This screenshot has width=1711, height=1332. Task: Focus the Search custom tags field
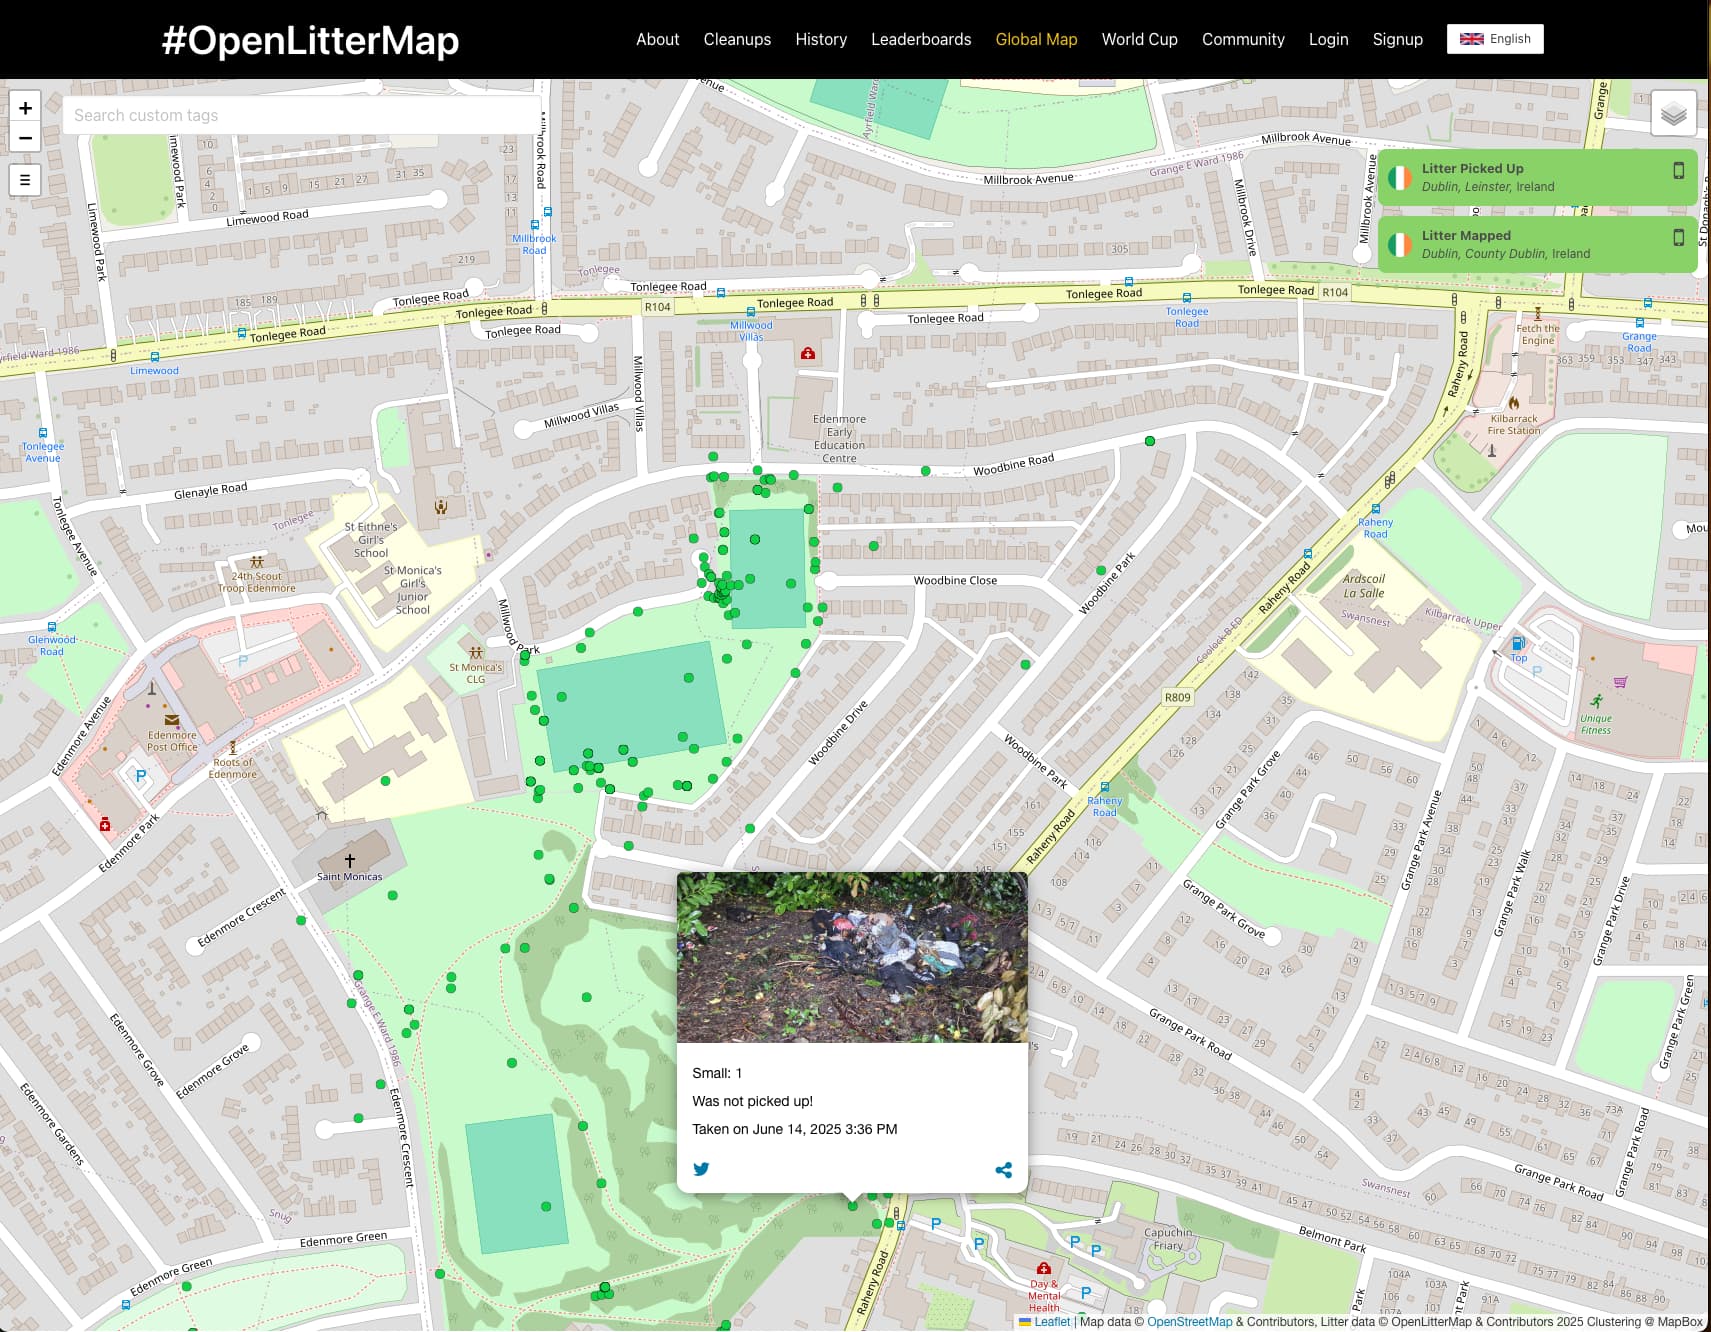[x=302, y=115]
